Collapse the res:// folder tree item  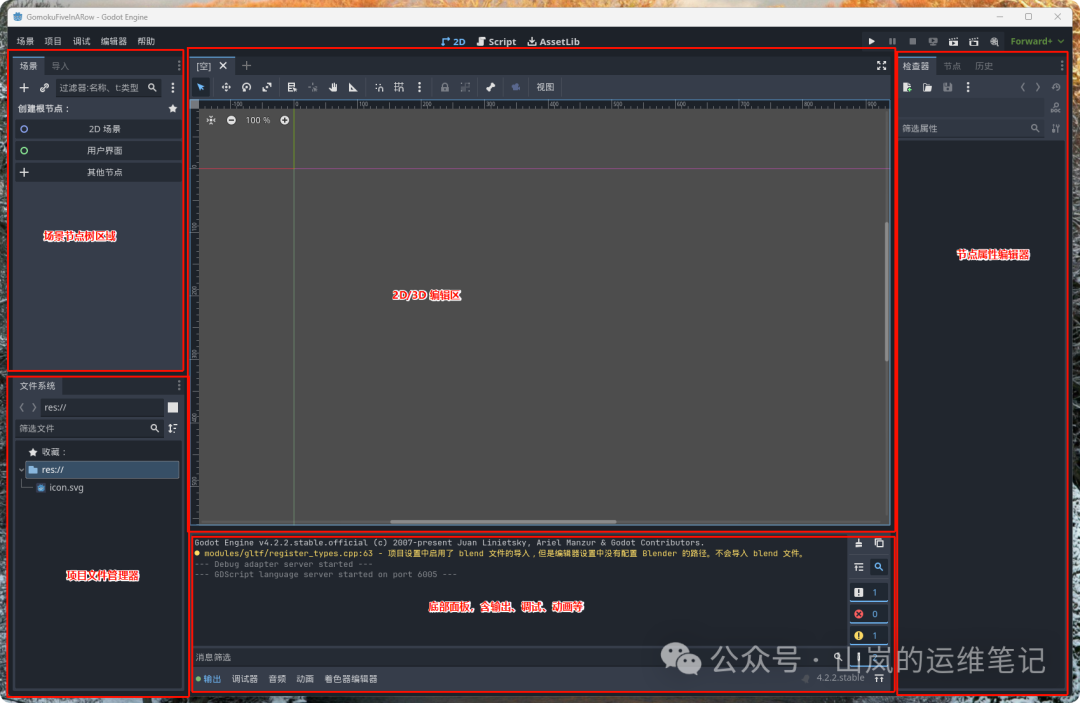tap(22, 469)
